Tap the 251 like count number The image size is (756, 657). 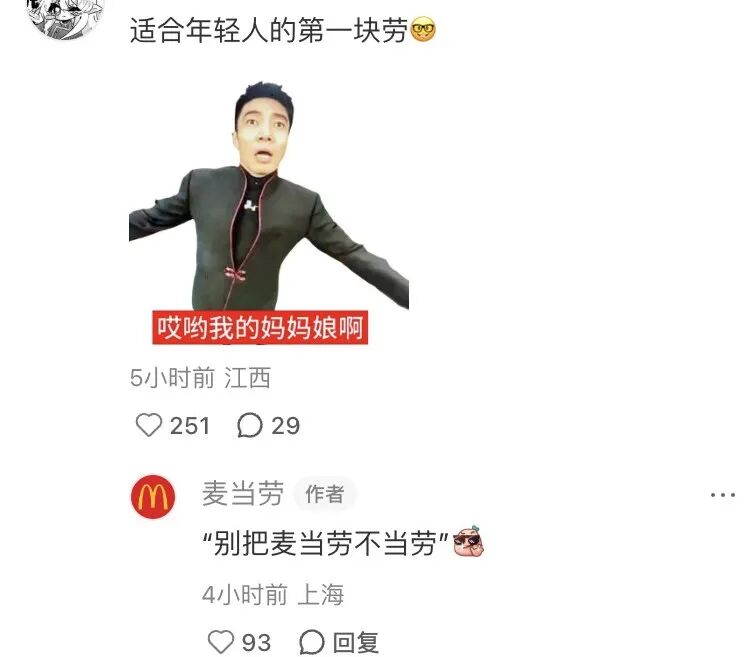(x=190, y=426)
